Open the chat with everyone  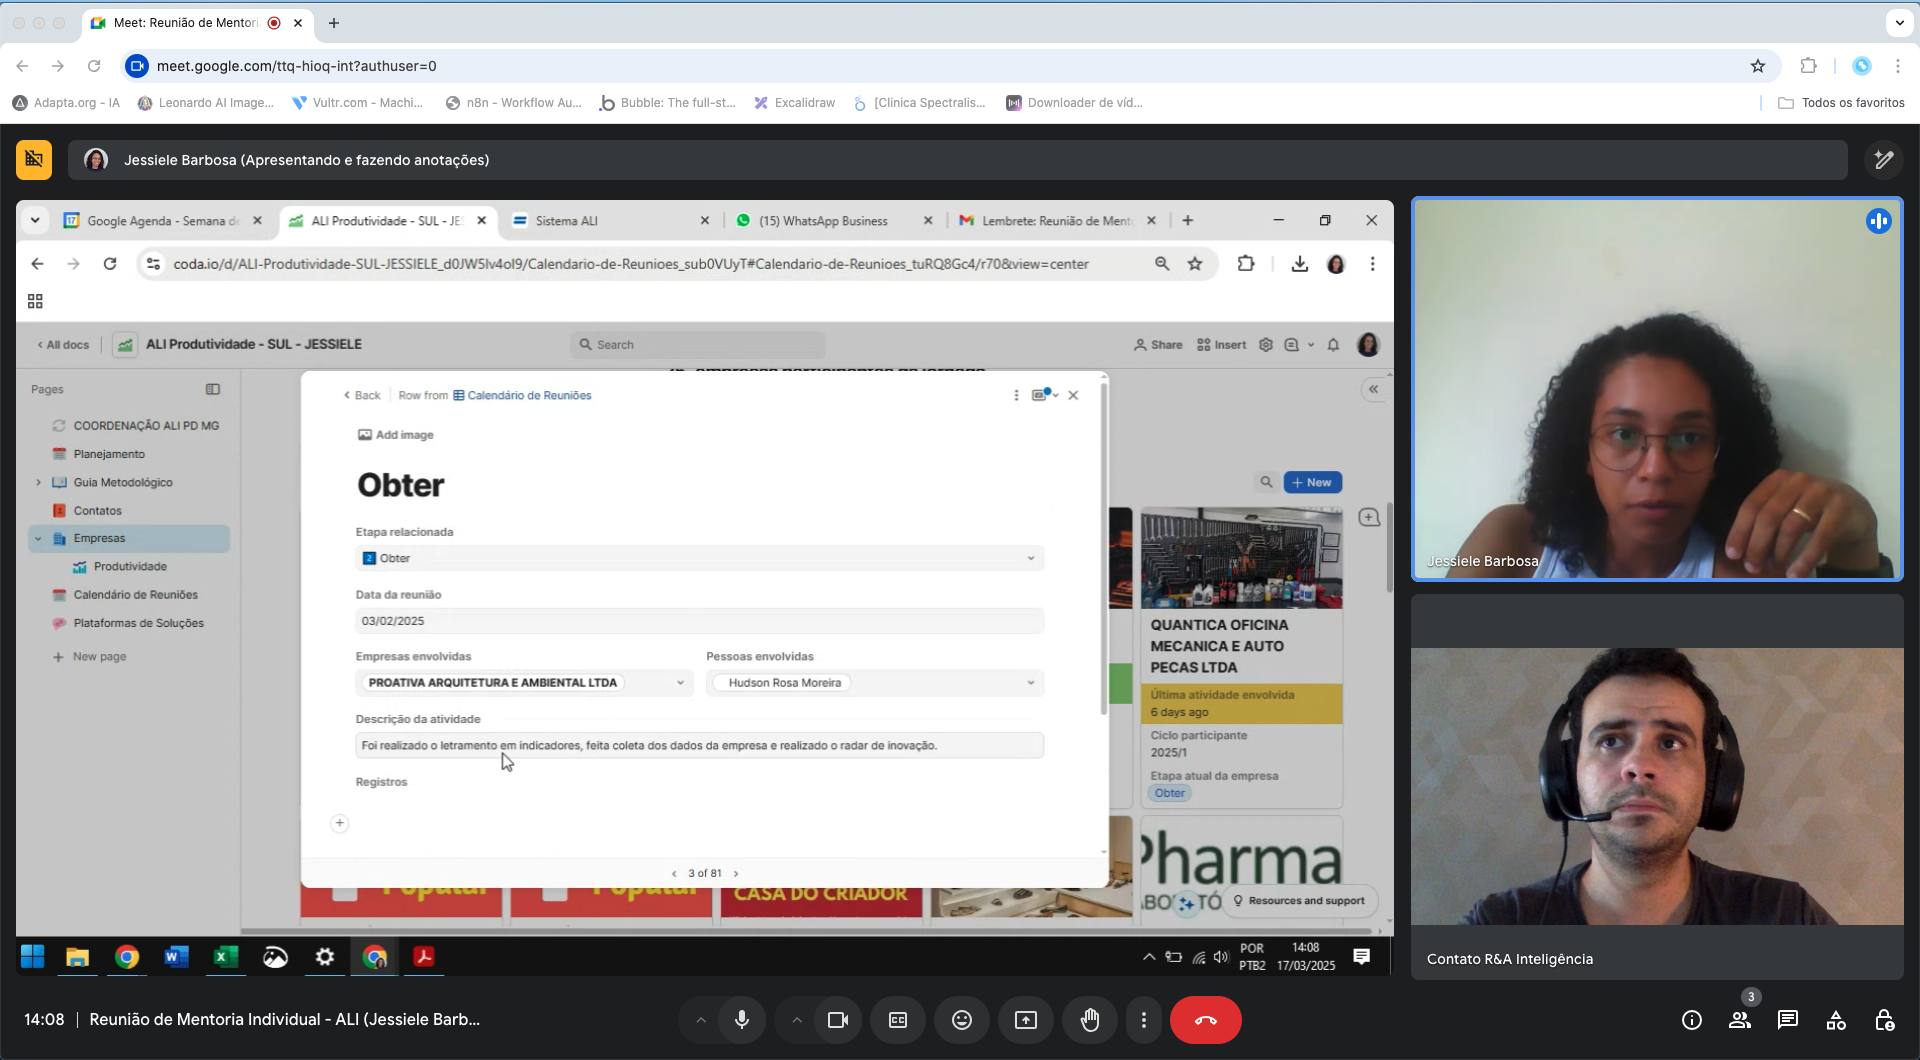(1788, 1020)
